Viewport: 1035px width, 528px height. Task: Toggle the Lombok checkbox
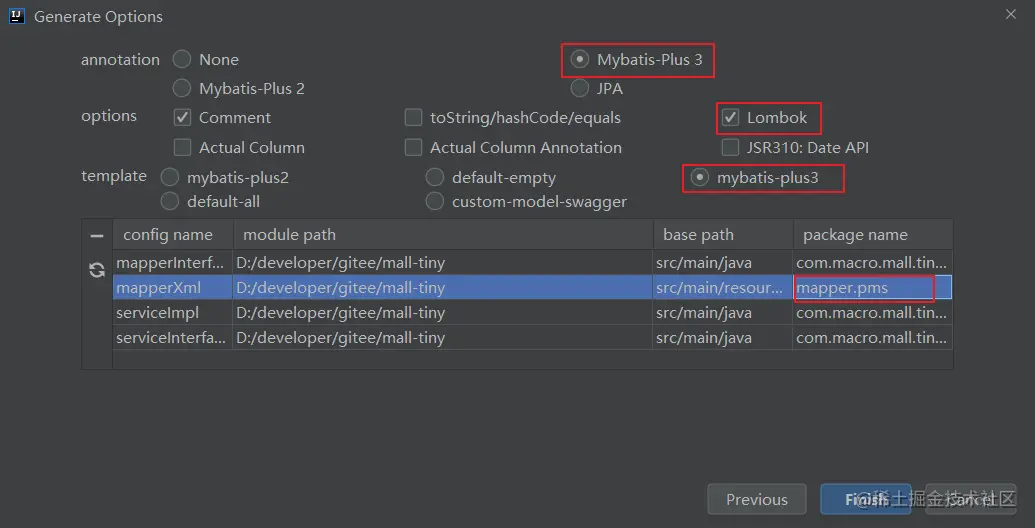(730, 117)
